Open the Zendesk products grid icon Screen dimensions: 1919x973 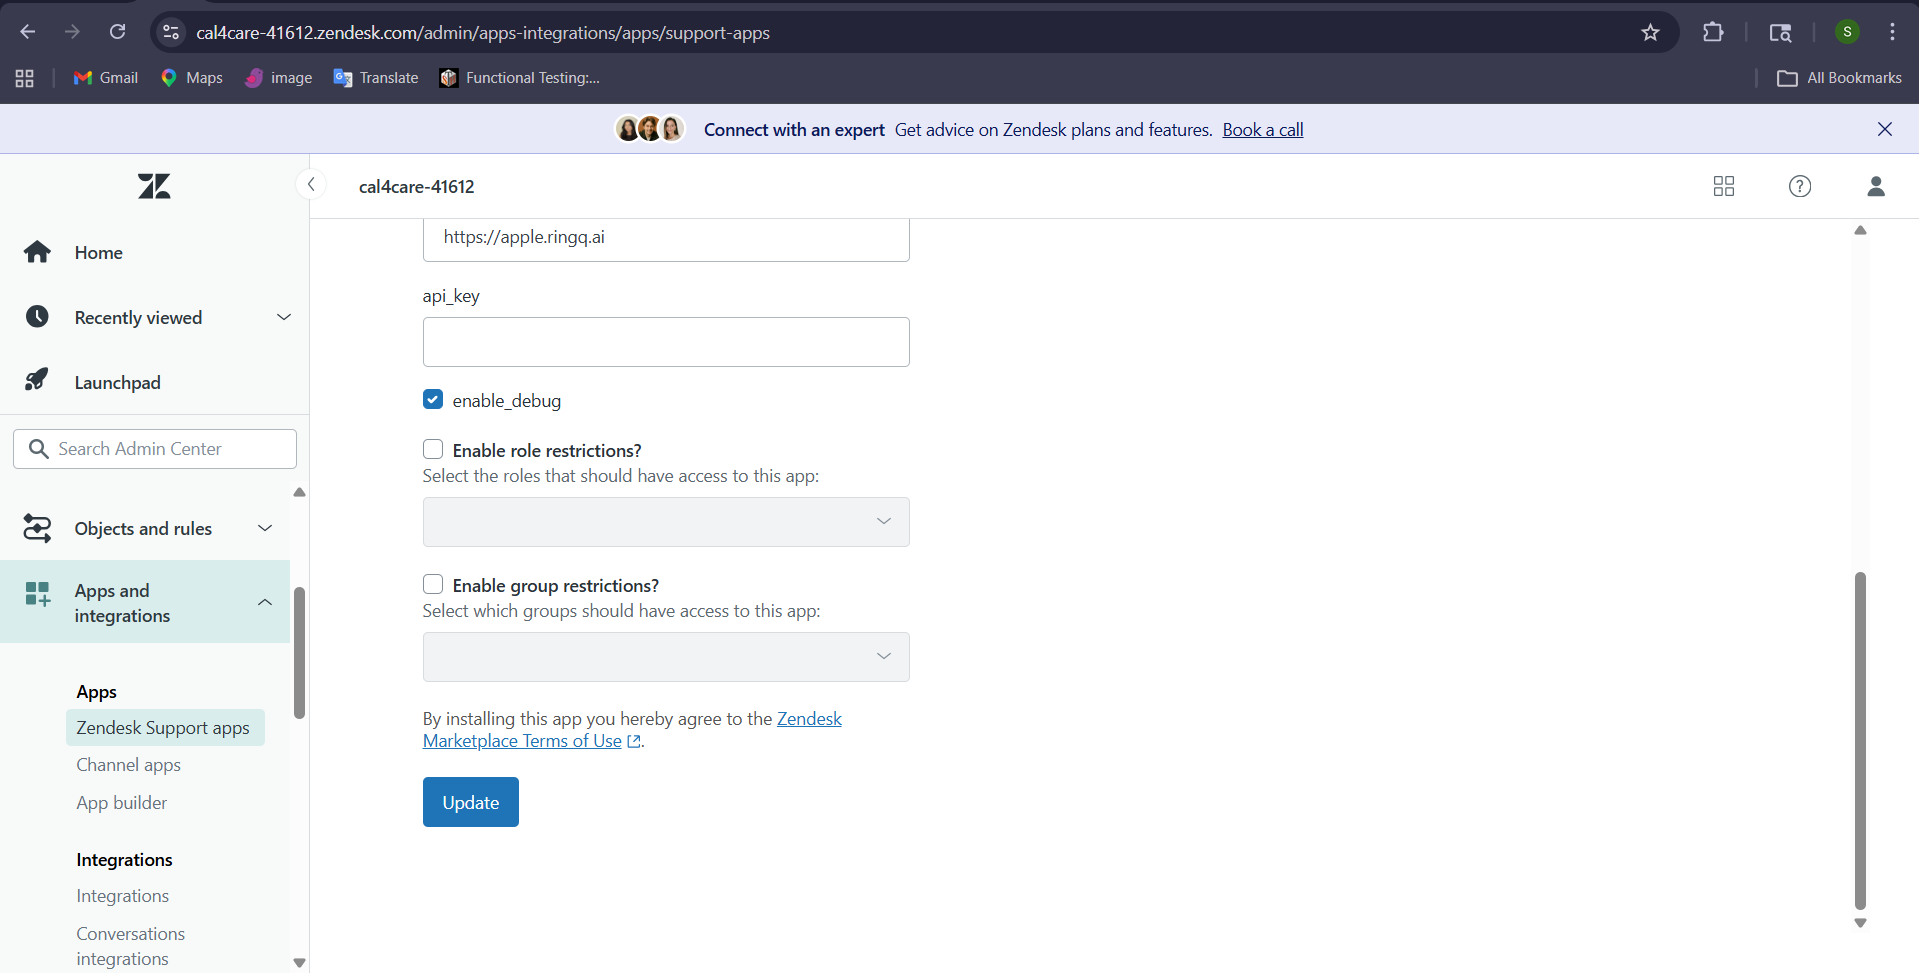pyautogui.click(x=1724, y=186)
